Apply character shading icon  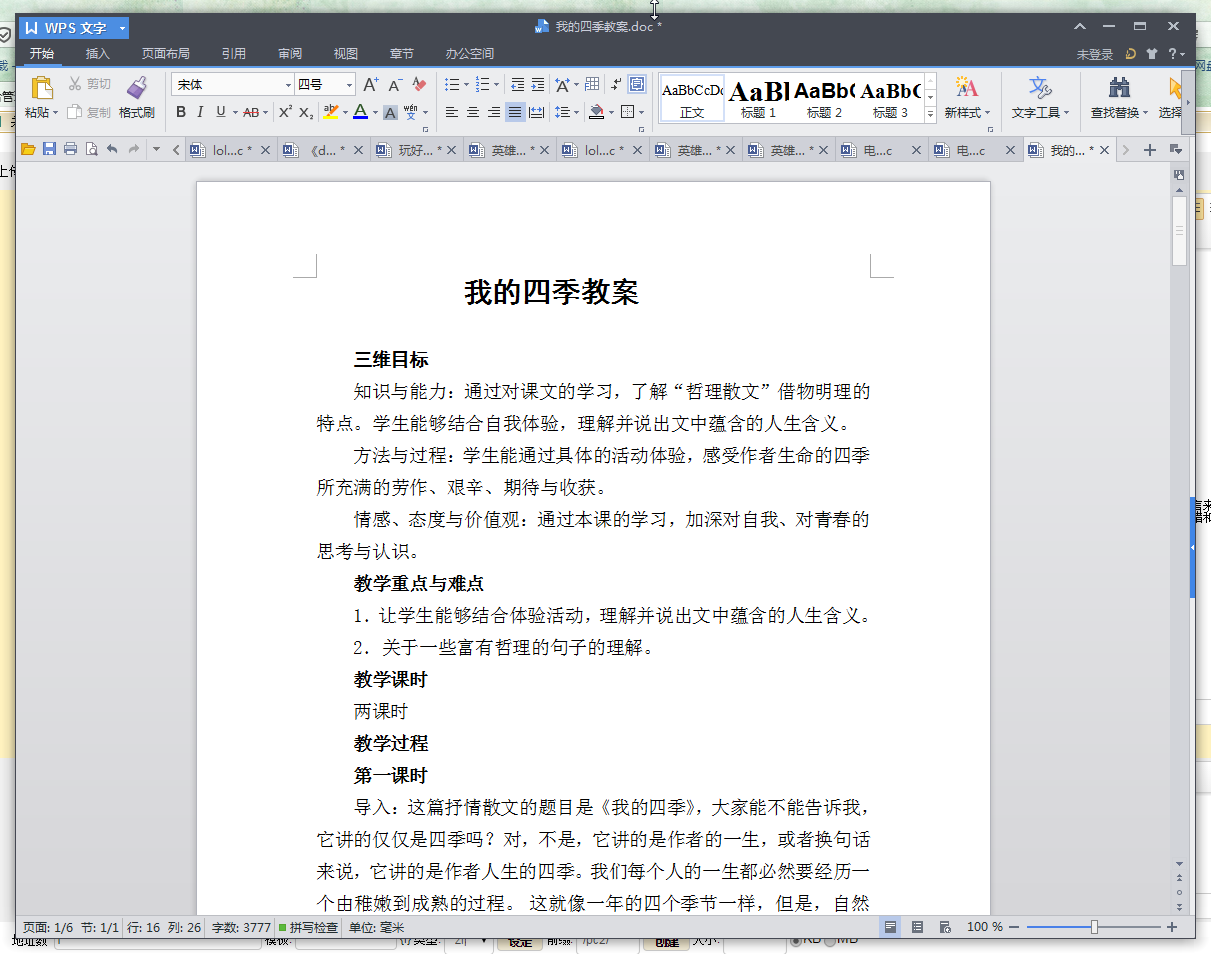click(x=391, y=112)
